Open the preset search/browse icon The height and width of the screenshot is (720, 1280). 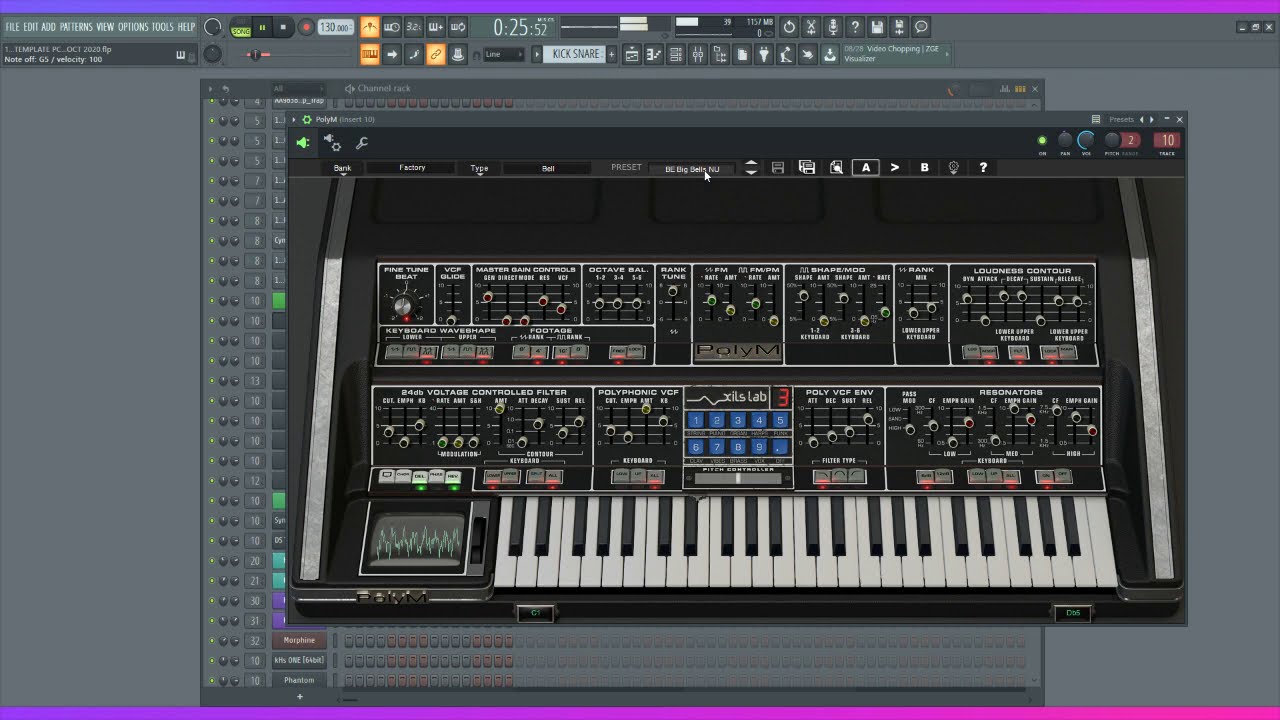pyautogui.click(x=836, y=168)
